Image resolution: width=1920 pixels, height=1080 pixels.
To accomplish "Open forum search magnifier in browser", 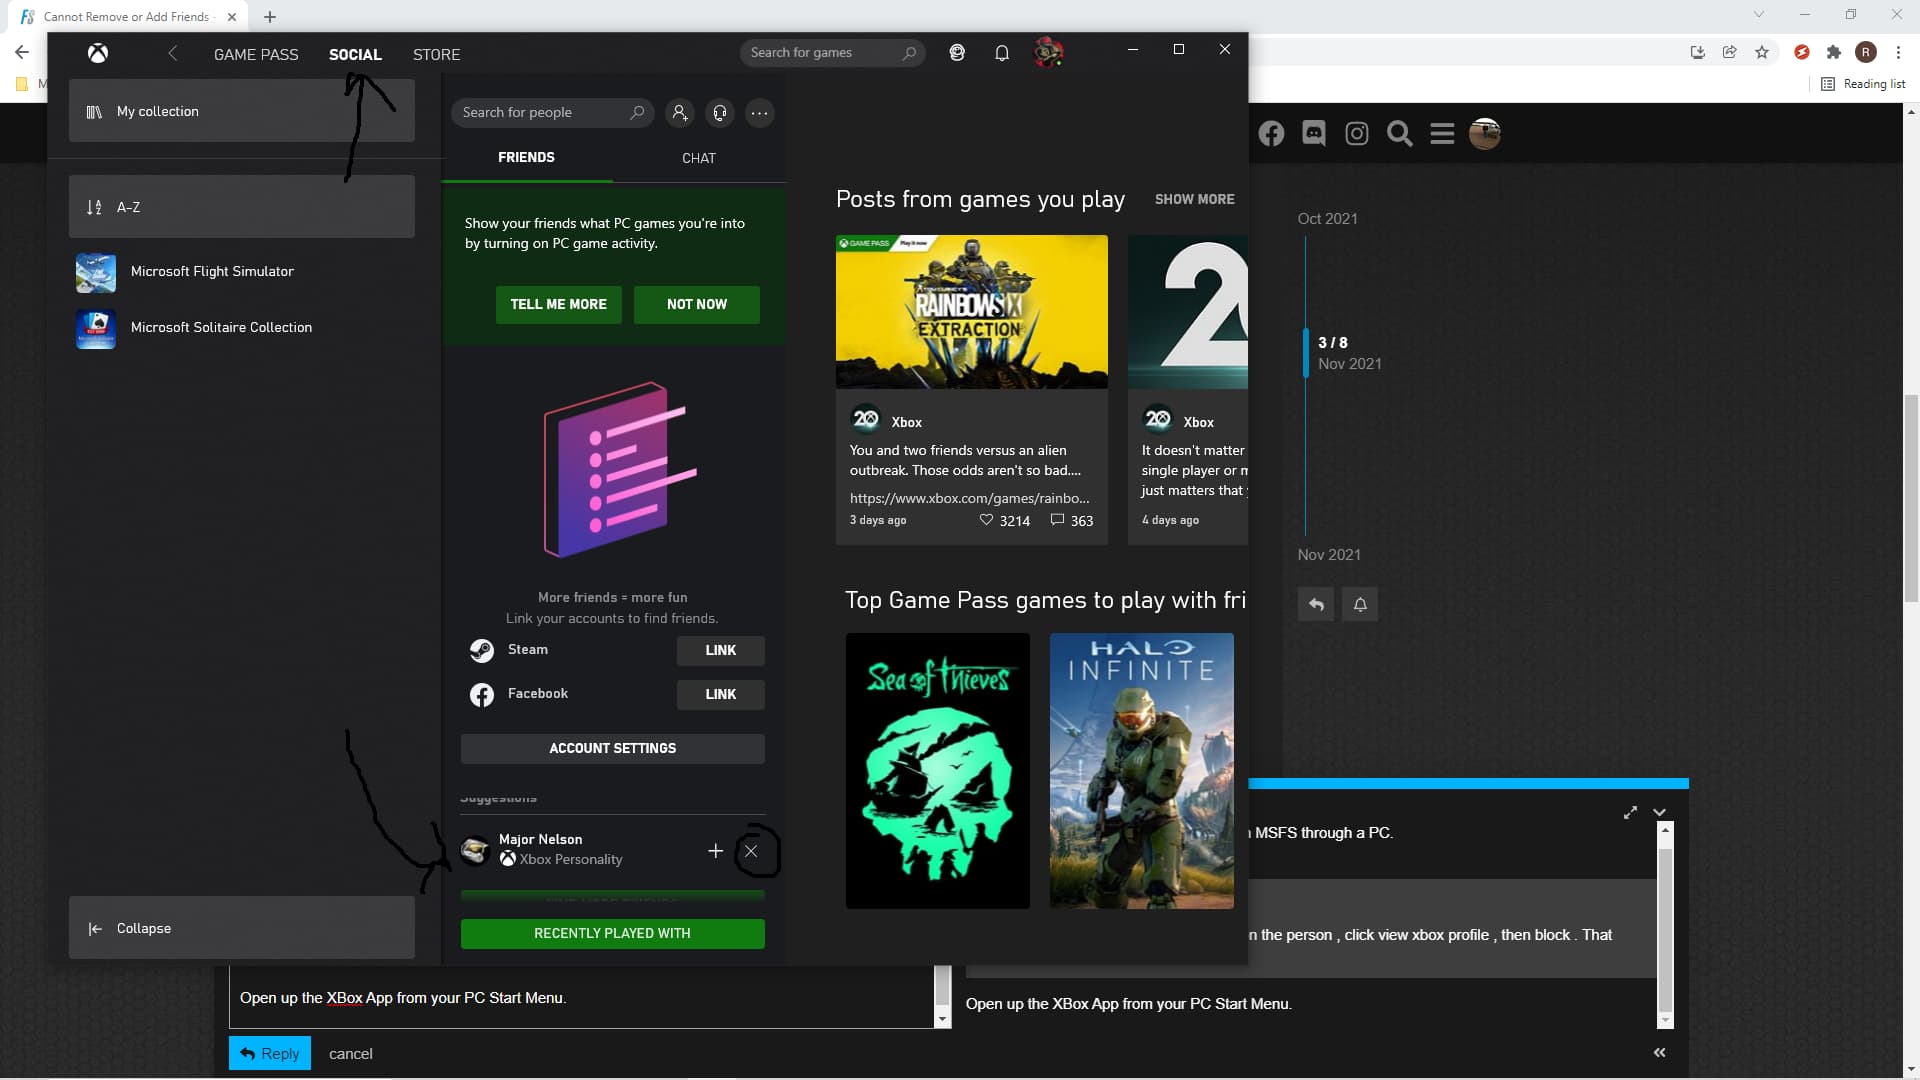I will [1400, 133].
